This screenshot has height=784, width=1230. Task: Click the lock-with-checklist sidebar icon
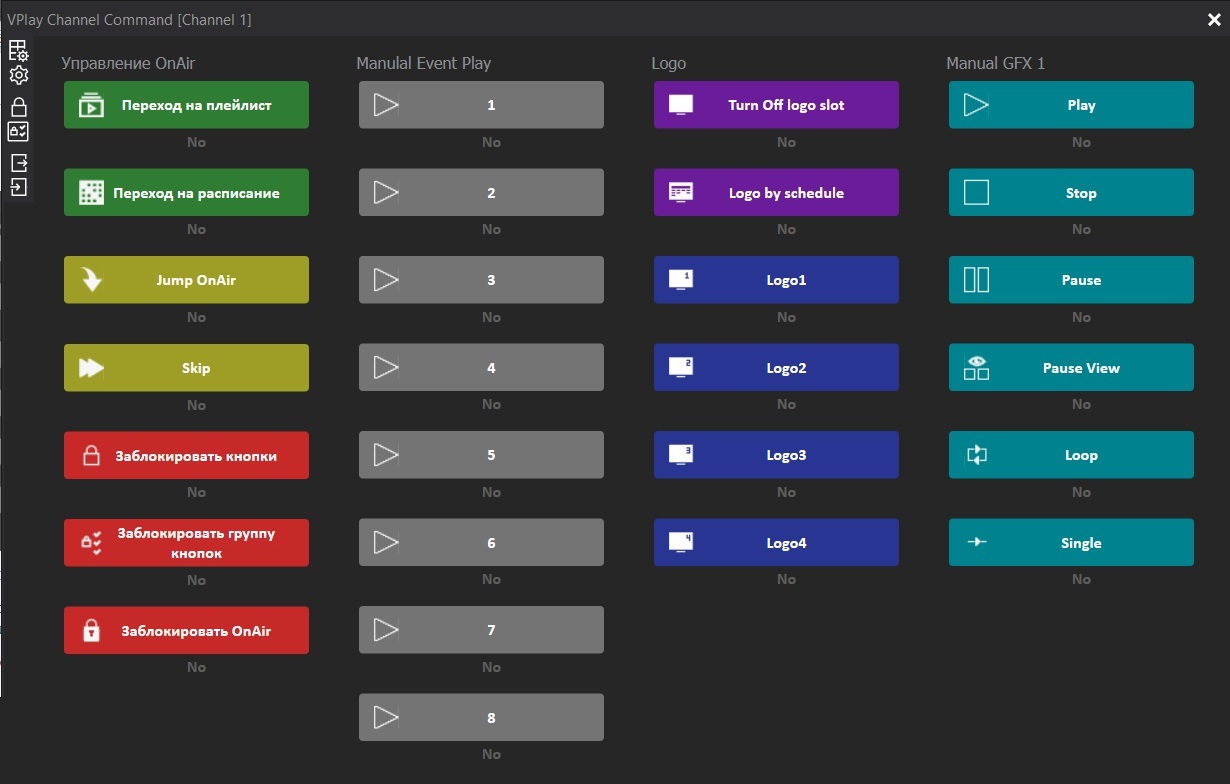[x=18, y=132]
